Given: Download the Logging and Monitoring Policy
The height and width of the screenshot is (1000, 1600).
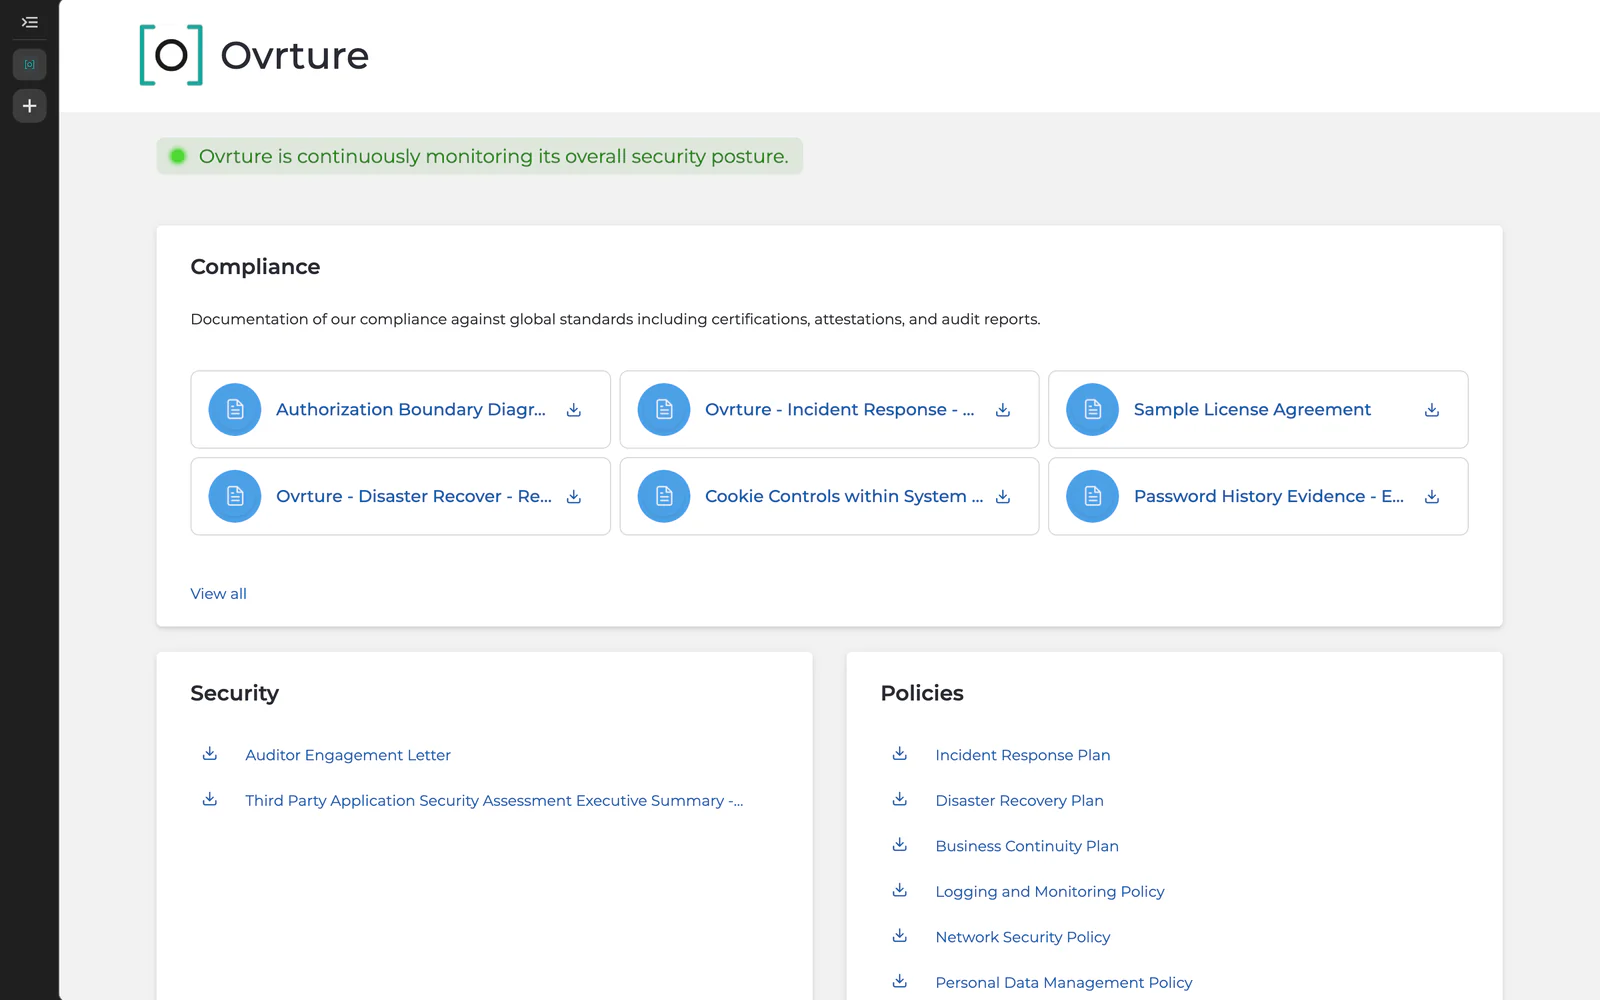Looking at the screenshot, I should [900, 890].
